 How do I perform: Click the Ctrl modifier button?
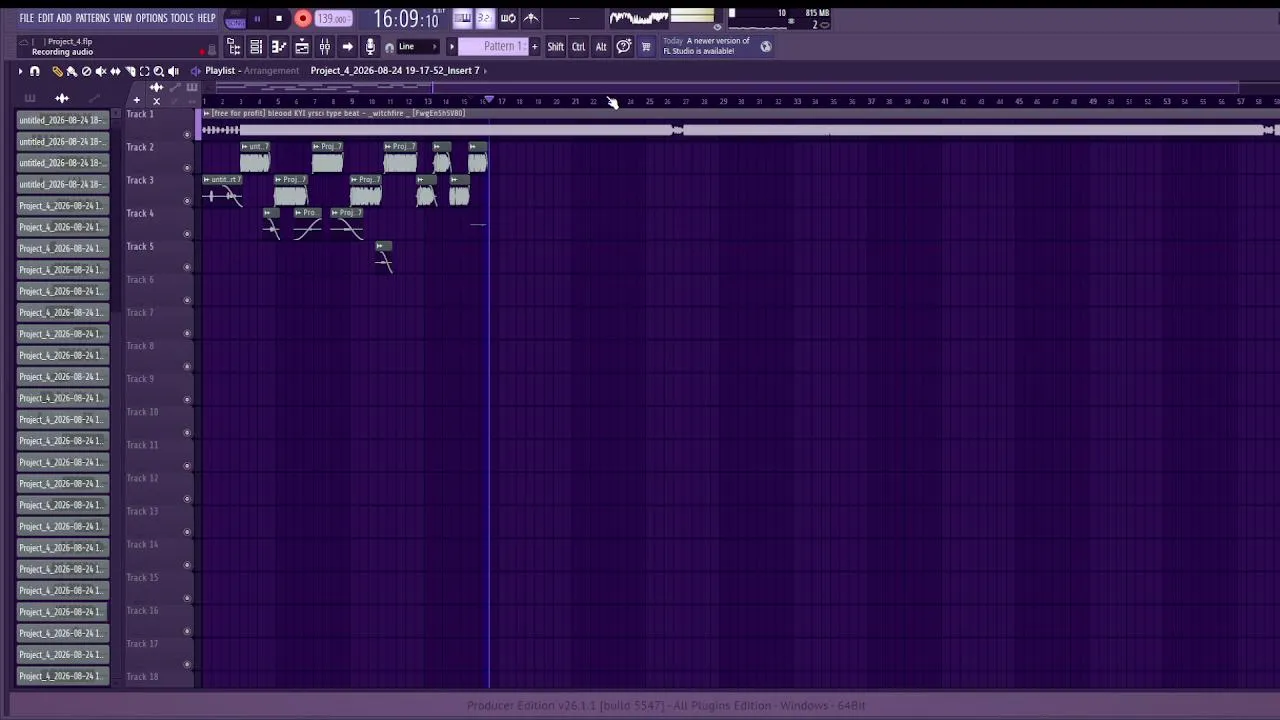point(578,47)
